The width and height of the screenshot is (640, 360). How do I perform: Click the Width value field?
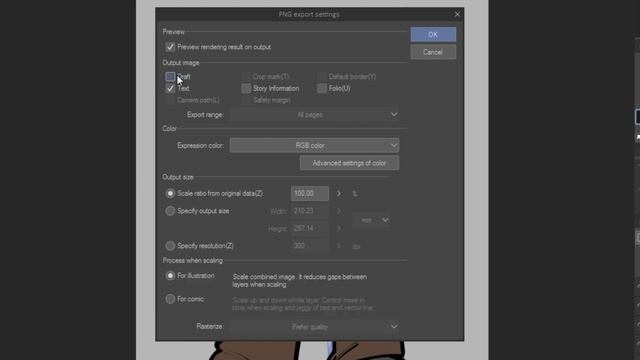[x=310, y=211]
